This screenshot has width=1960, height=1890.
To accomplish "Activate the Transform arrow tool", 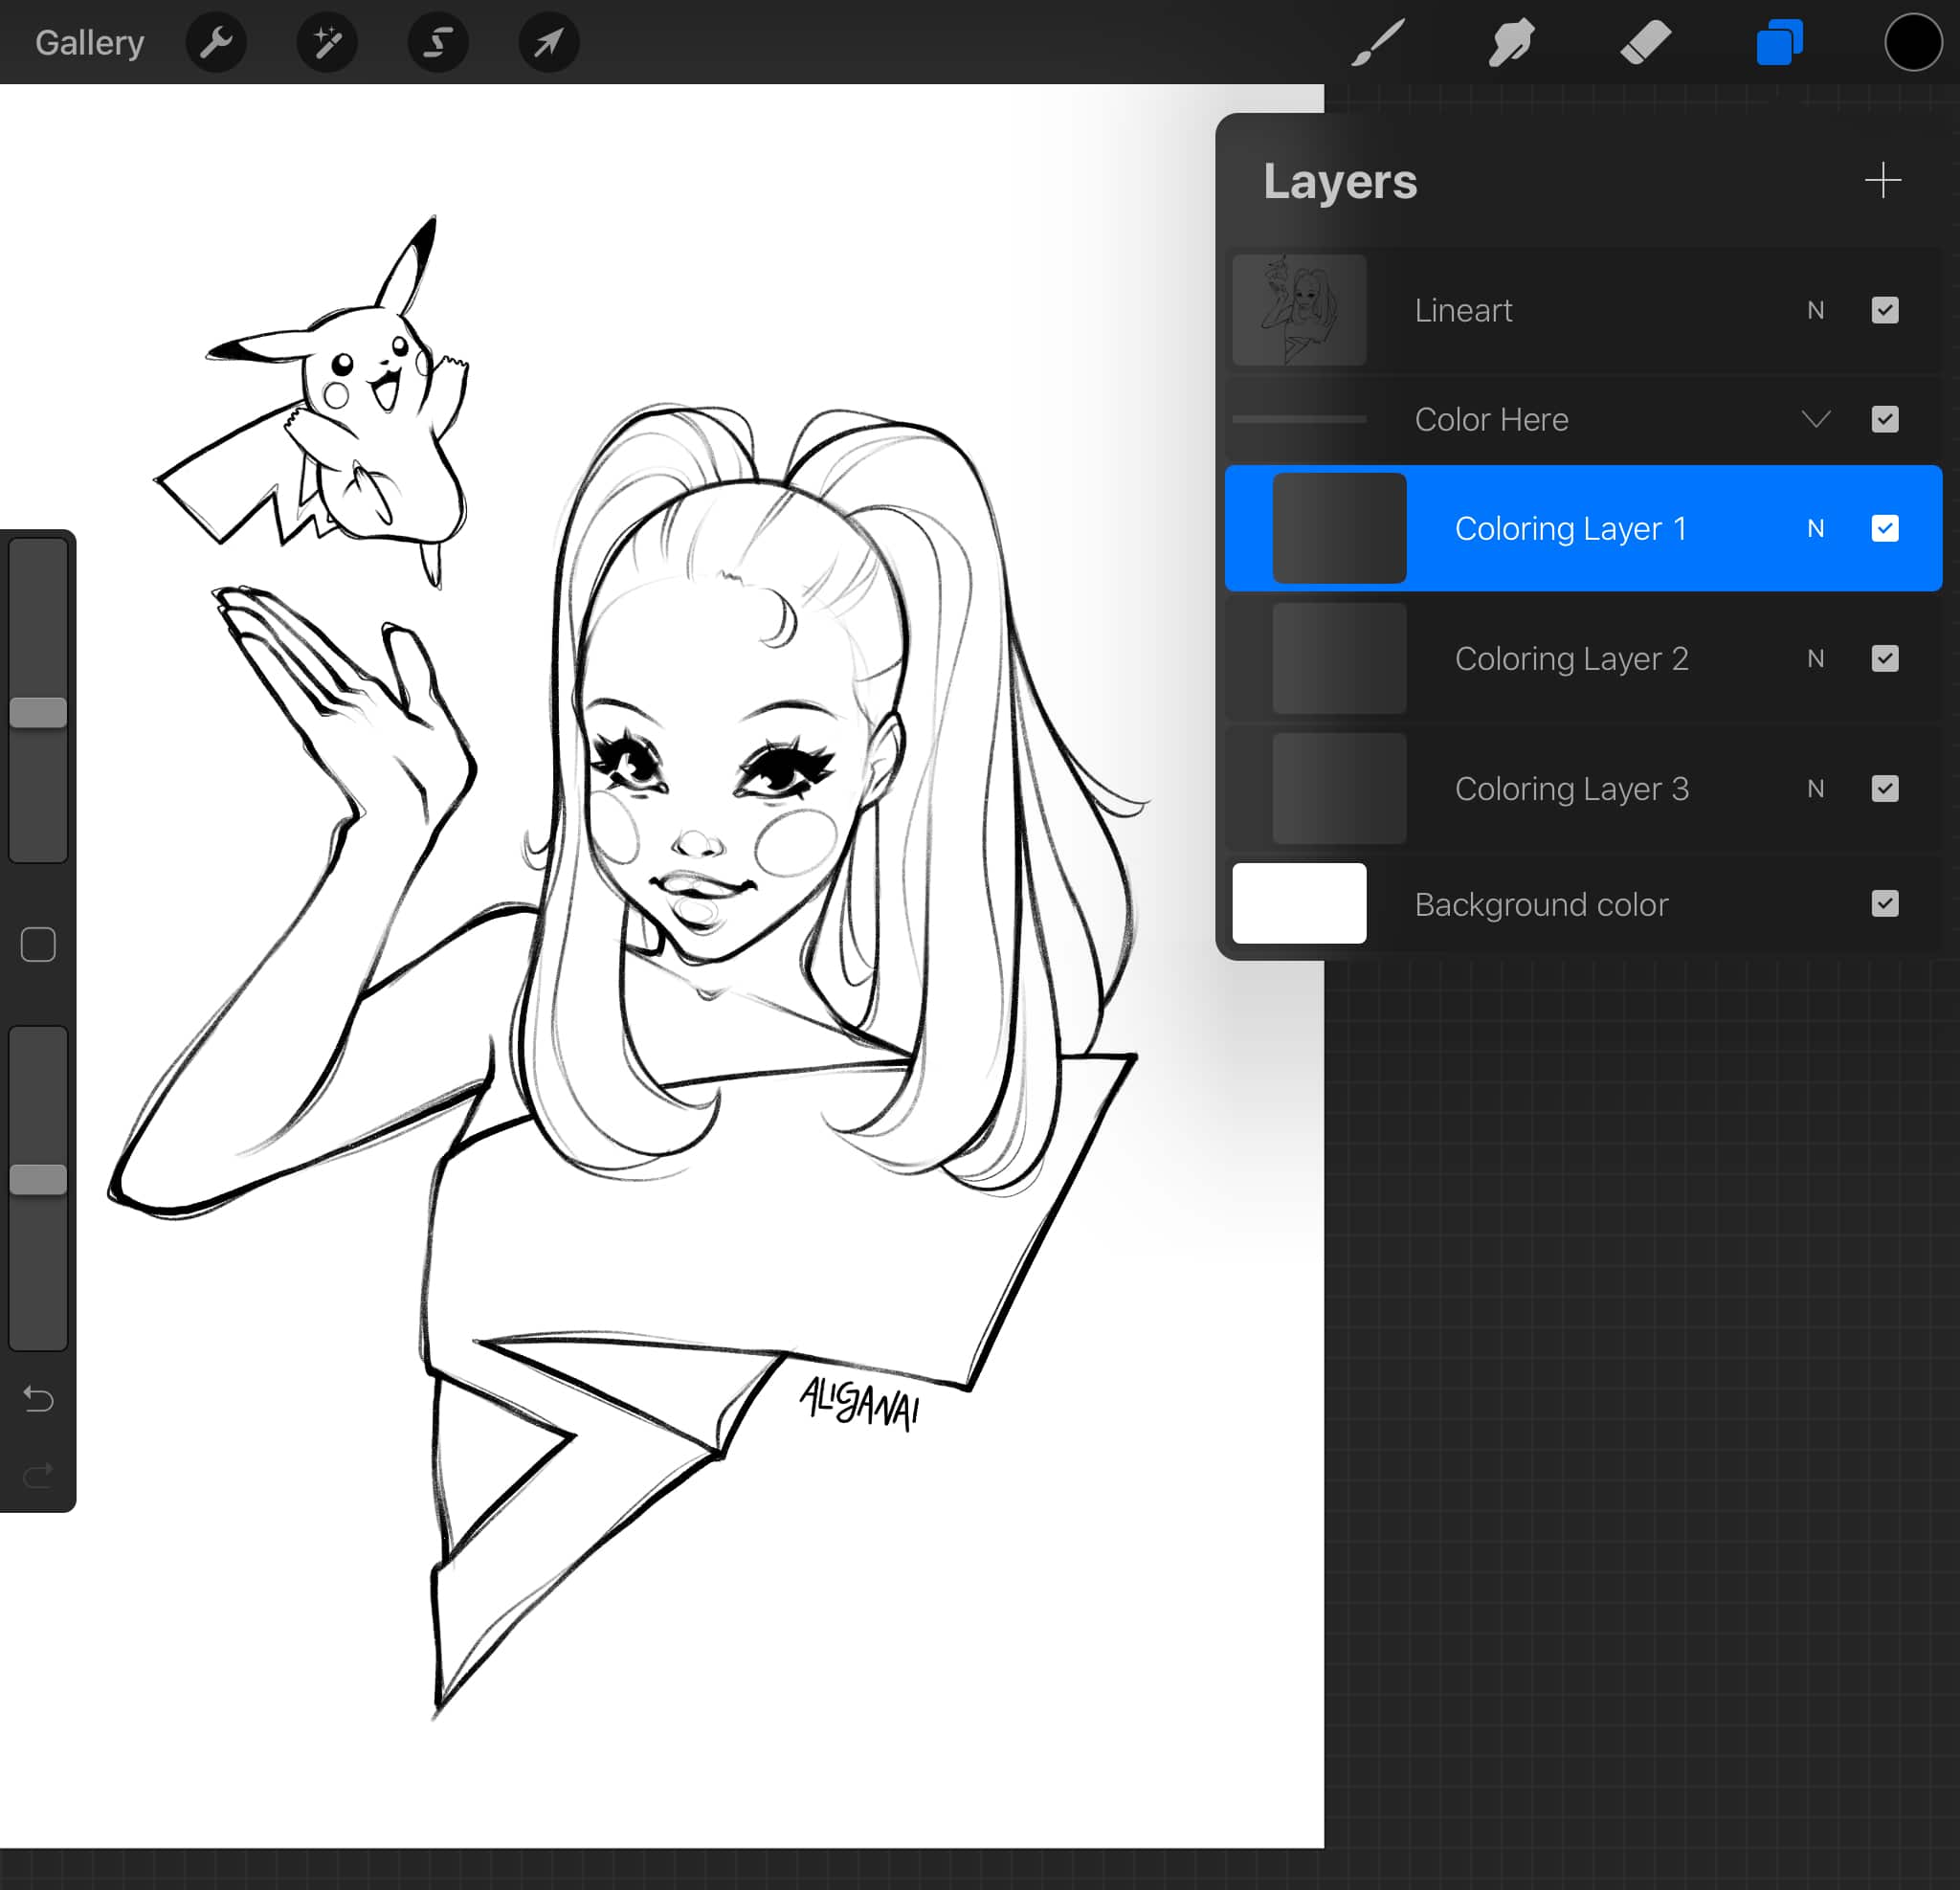I will click(x=549, y=42).
